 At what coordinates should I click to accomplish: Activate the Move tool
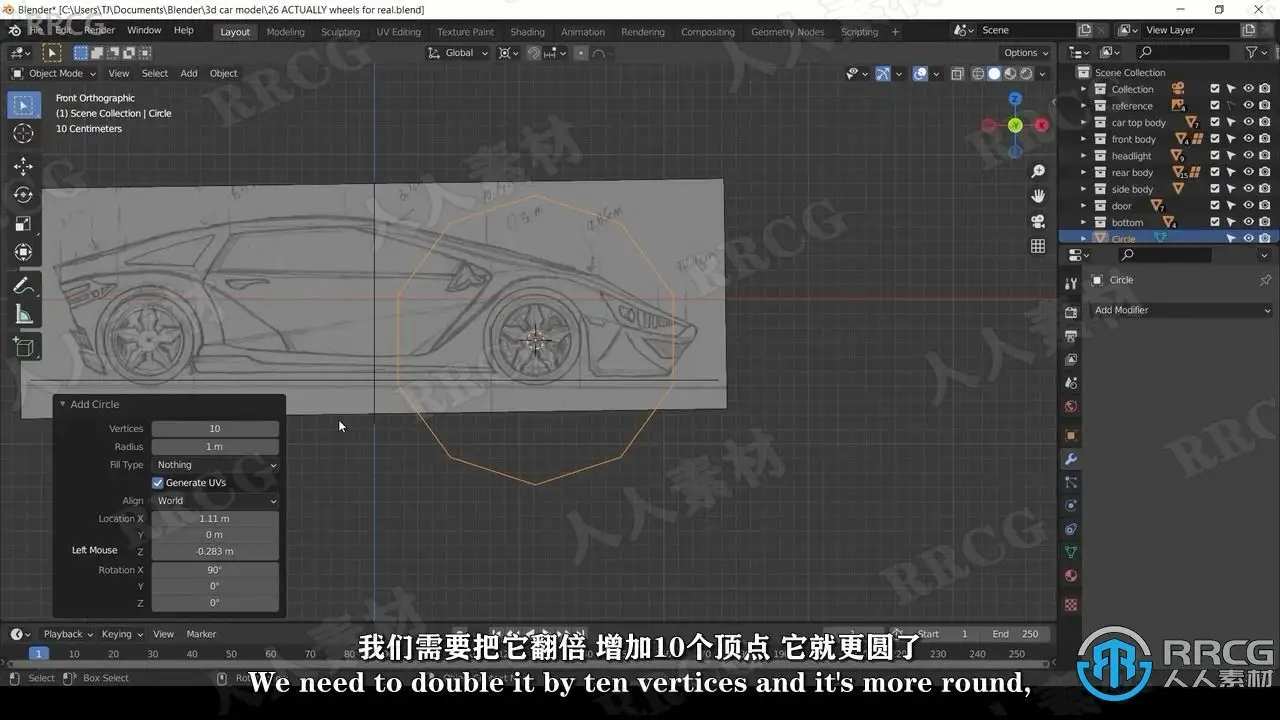pos(23,166)
